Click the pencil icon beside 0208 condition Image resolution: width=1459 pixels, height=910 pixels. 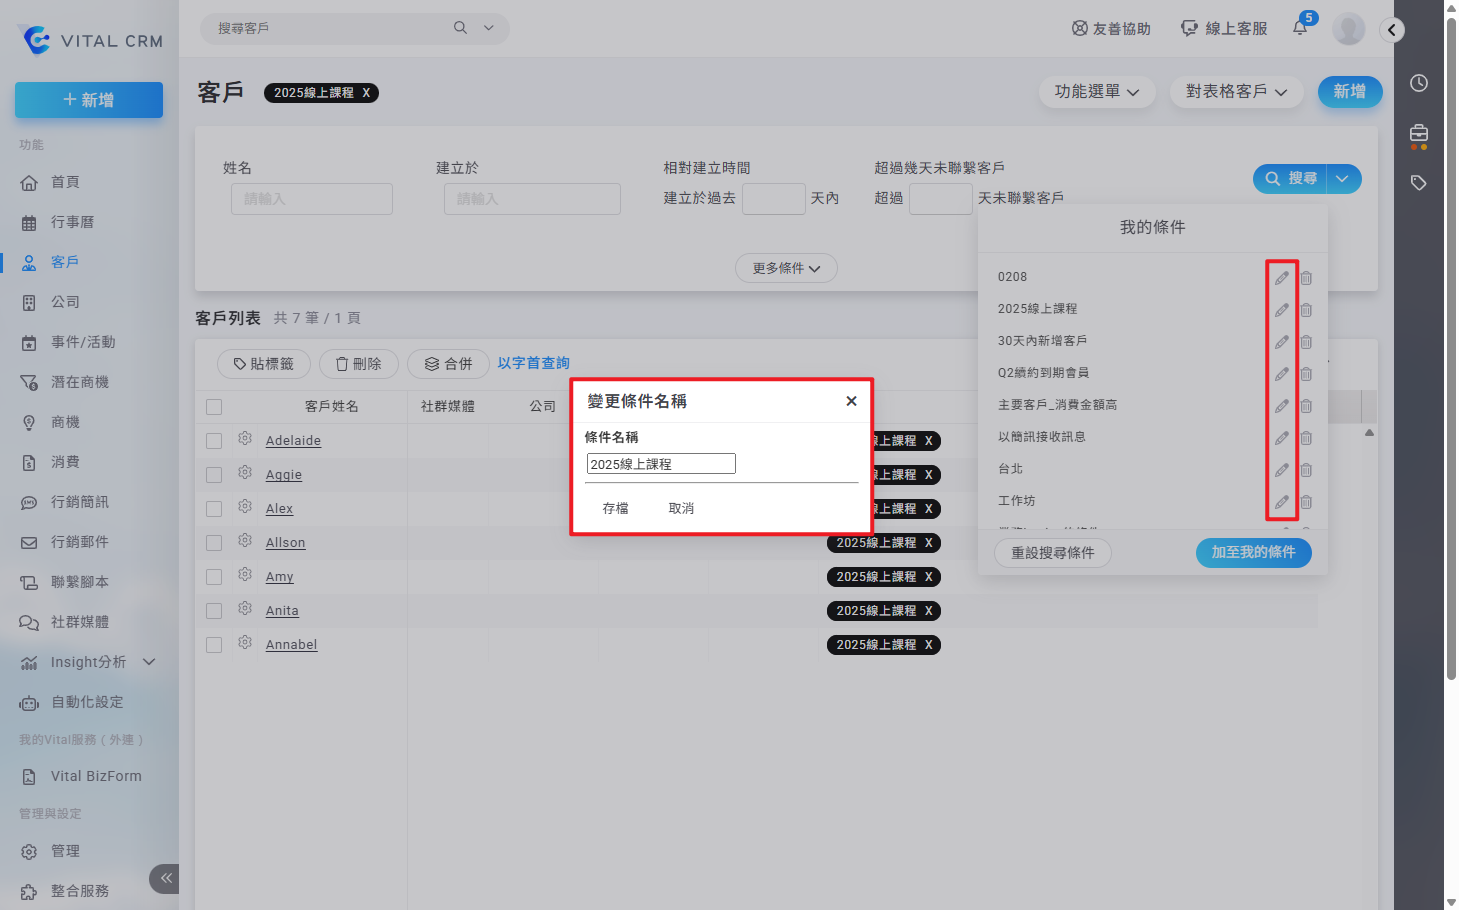(1281, 278)
